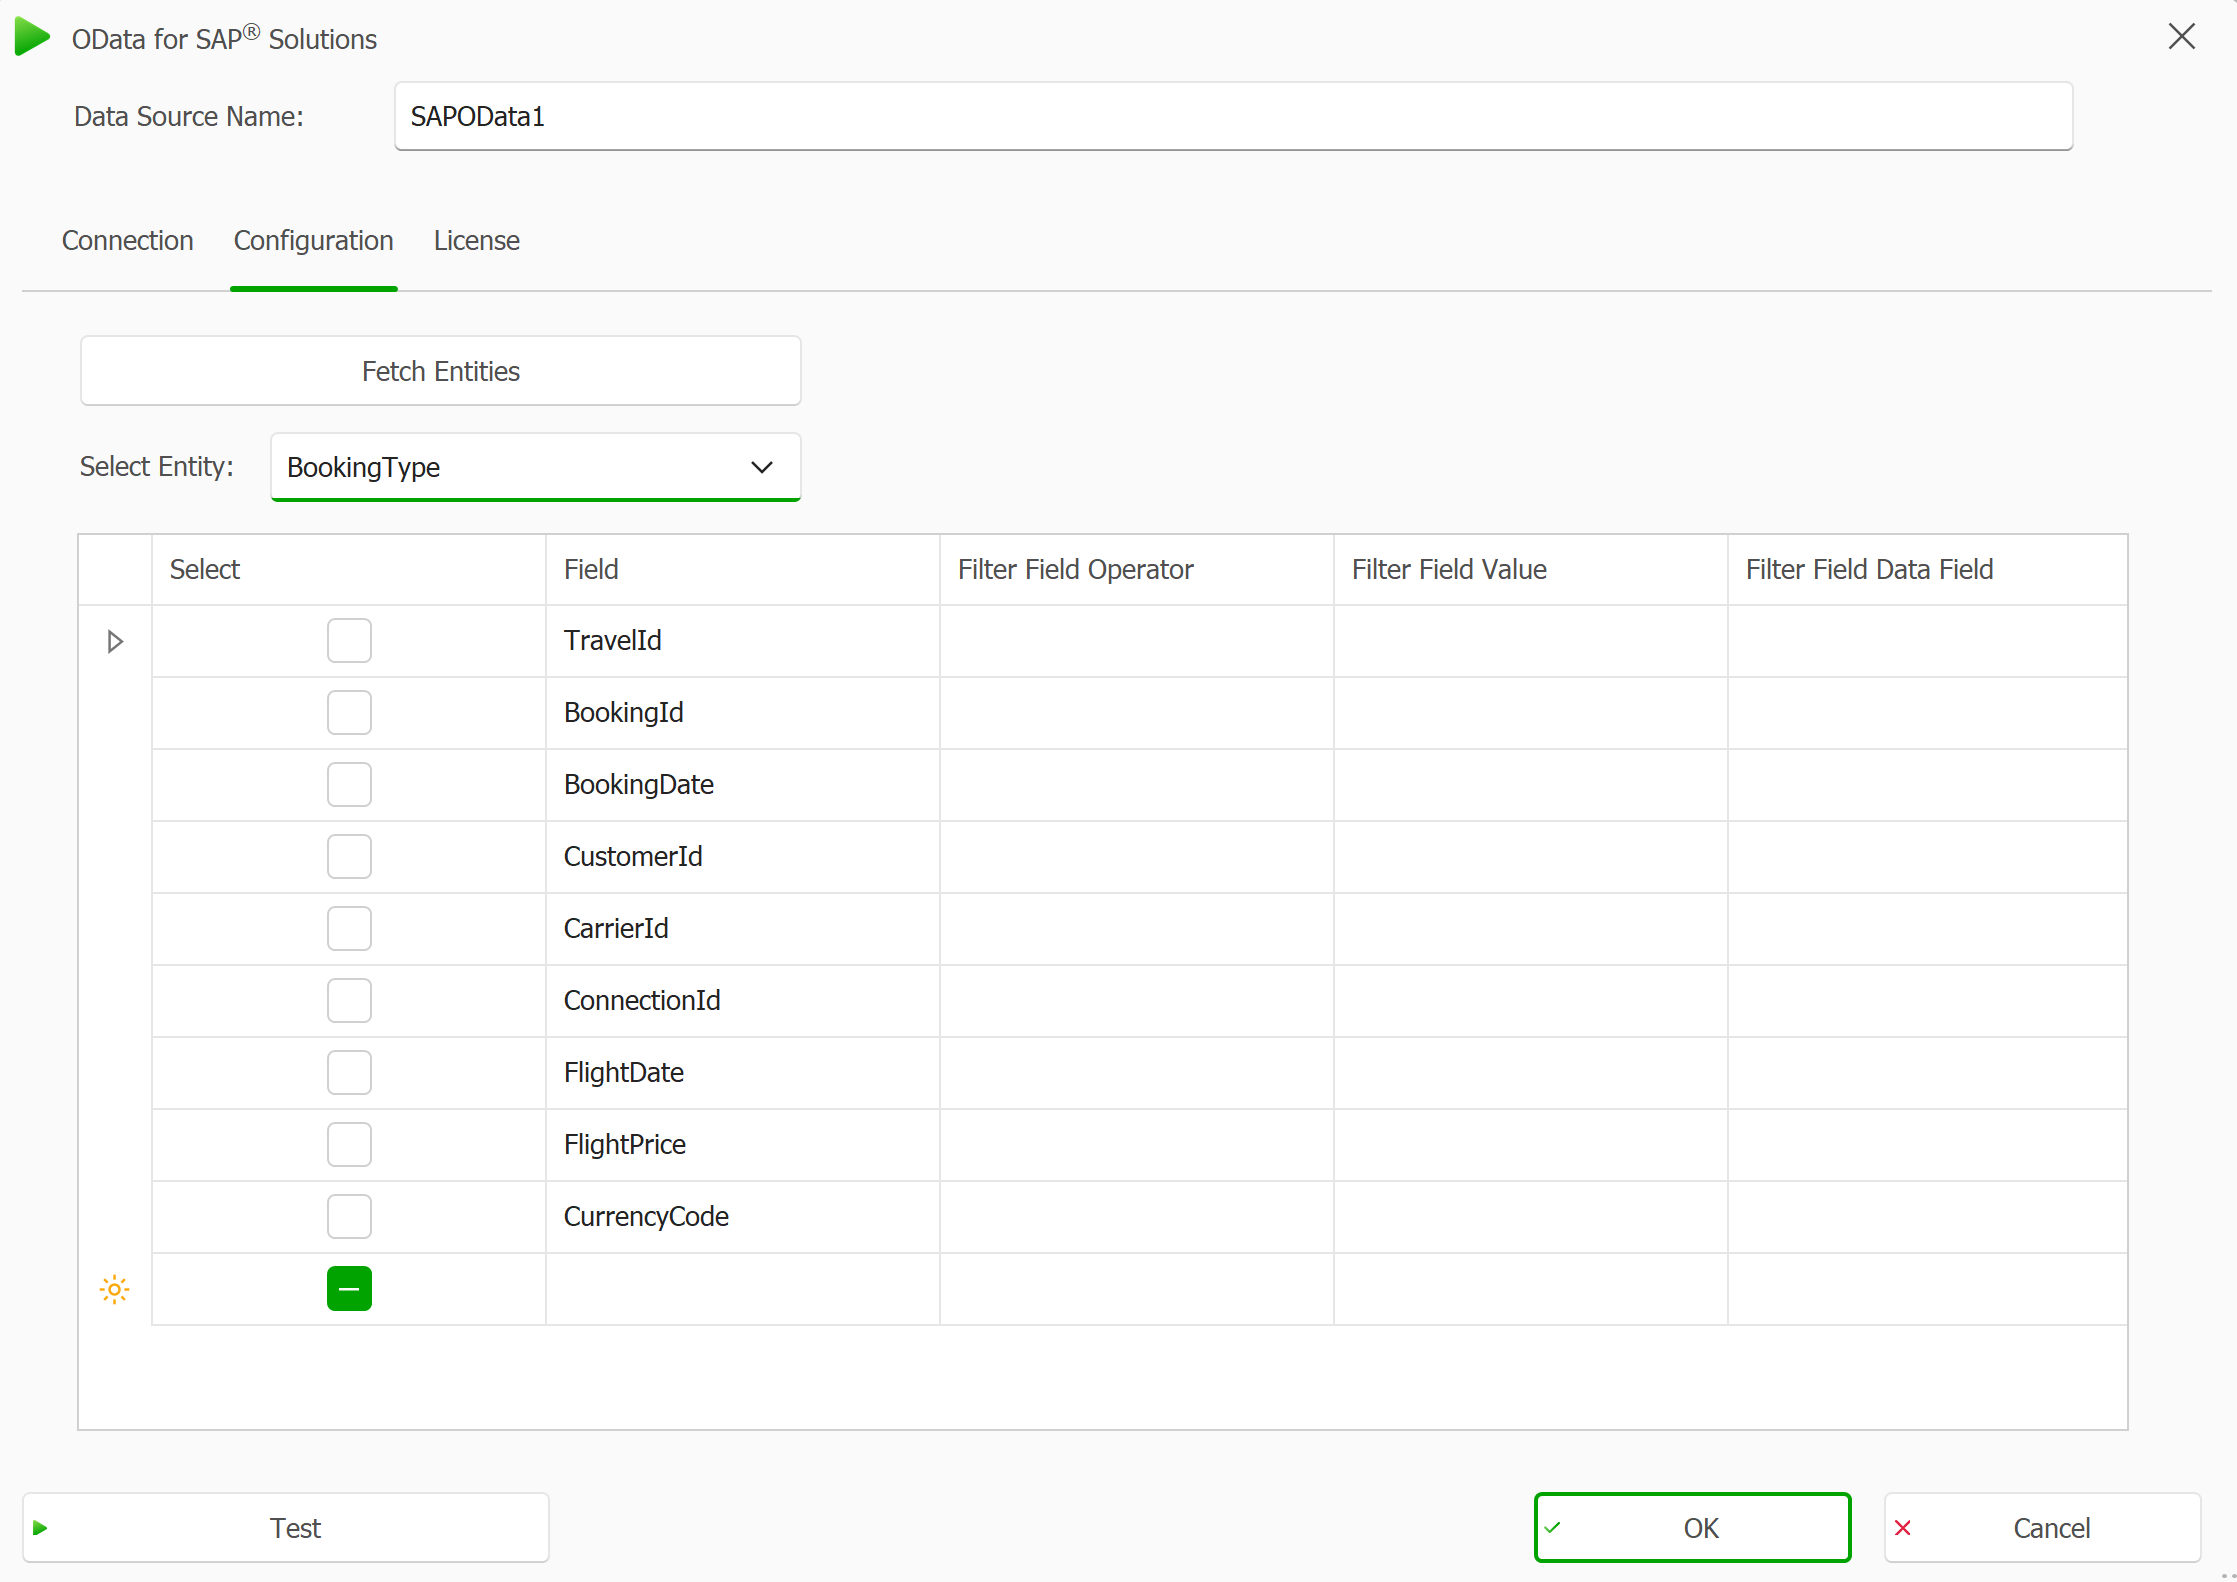
Task: Click the row indicator arrow beside TravelId
Action: pyautogui.click(x=115, y=641)
